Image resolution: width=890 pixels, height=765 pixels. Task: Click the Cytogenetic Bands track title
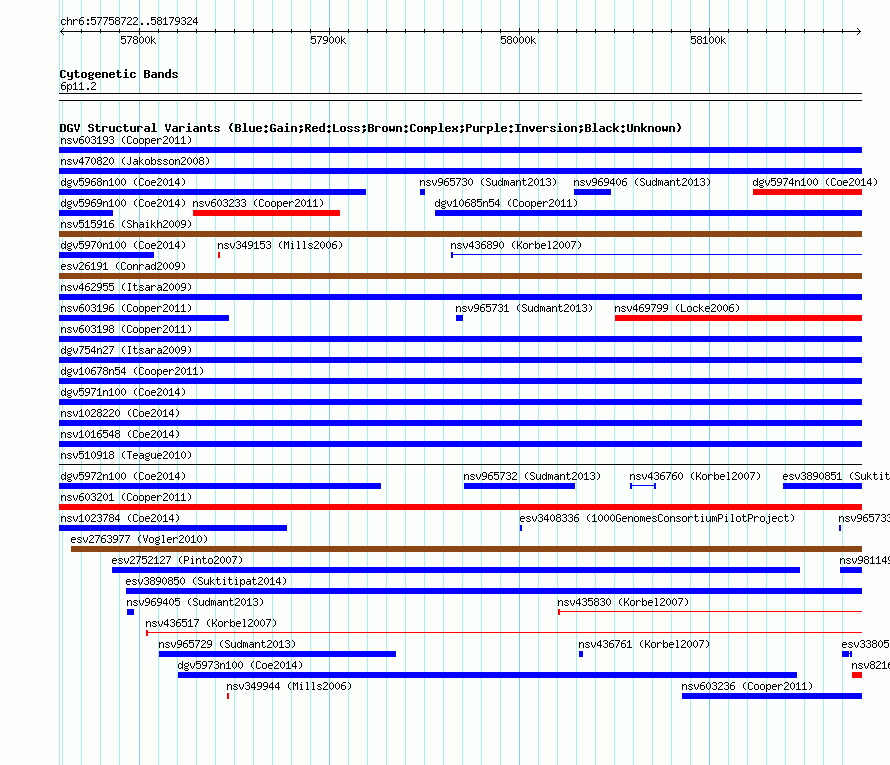119,74
